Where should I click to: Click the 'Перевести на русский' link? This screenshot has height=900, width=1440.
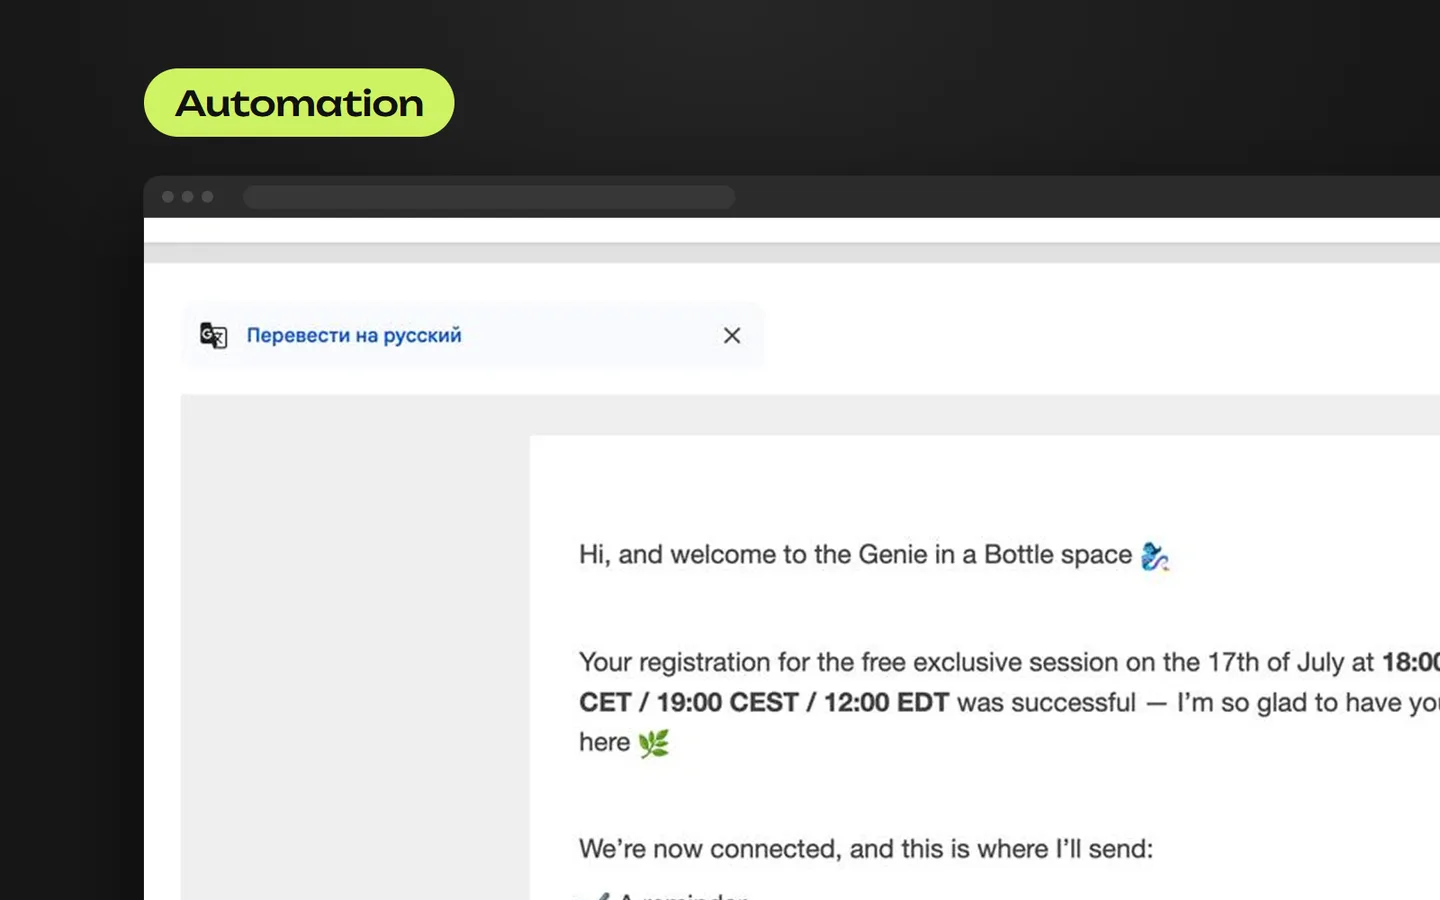354,335
